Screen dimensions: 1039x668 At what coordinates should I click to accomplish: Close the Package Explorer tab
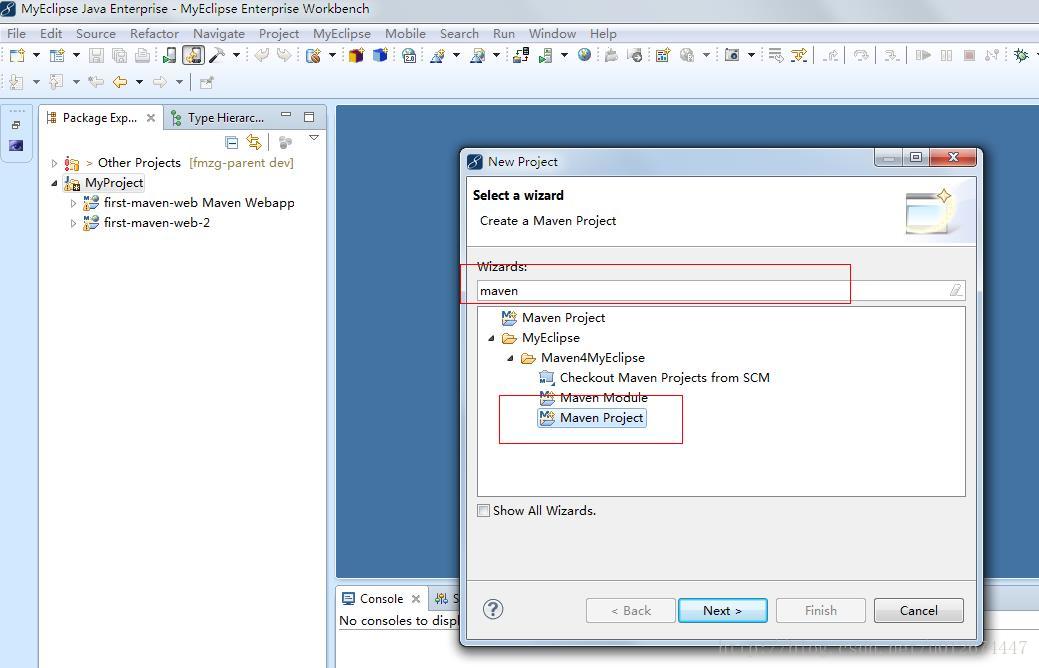151,118
